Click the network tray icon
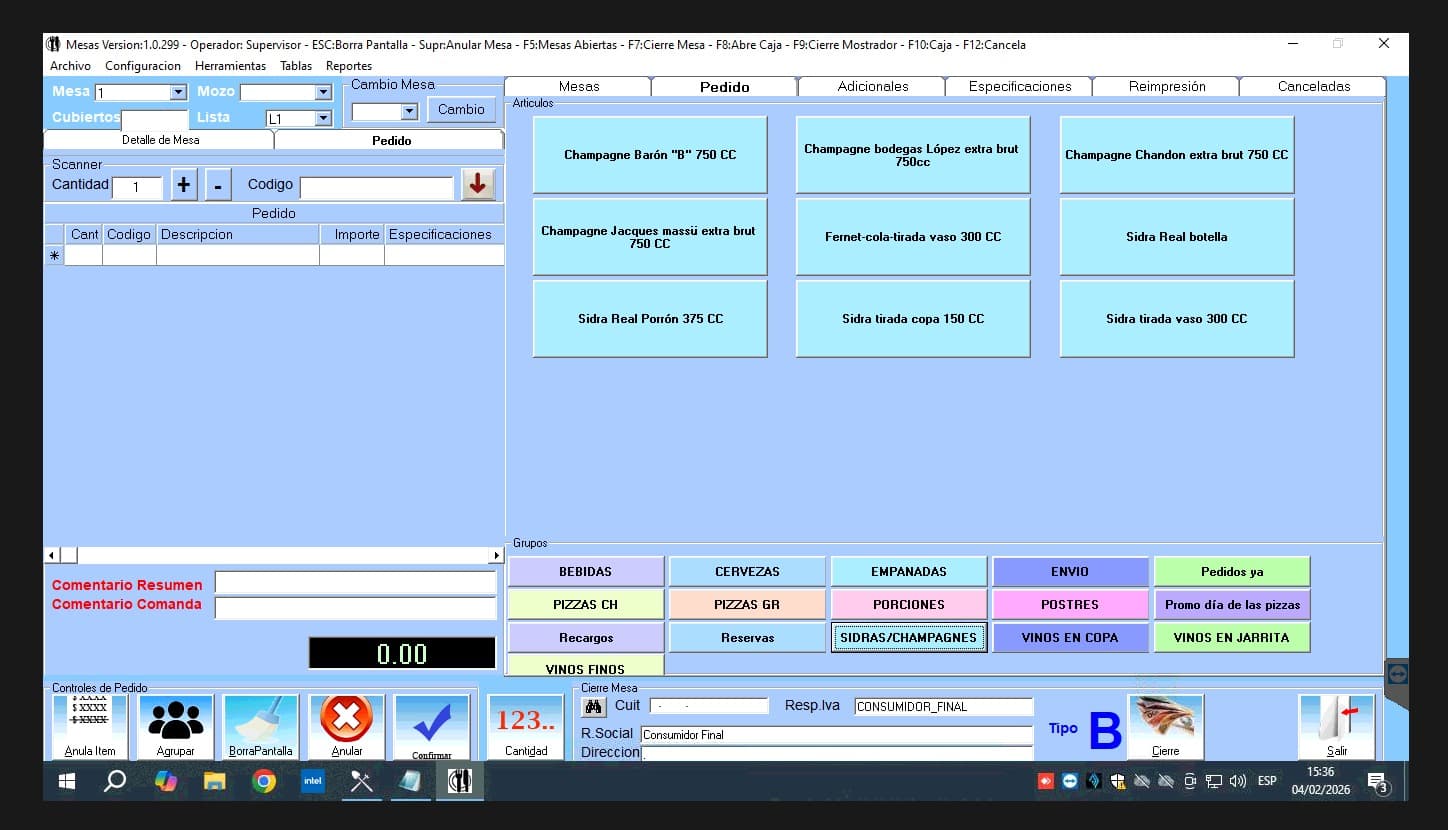 [x=1213, y=781]
